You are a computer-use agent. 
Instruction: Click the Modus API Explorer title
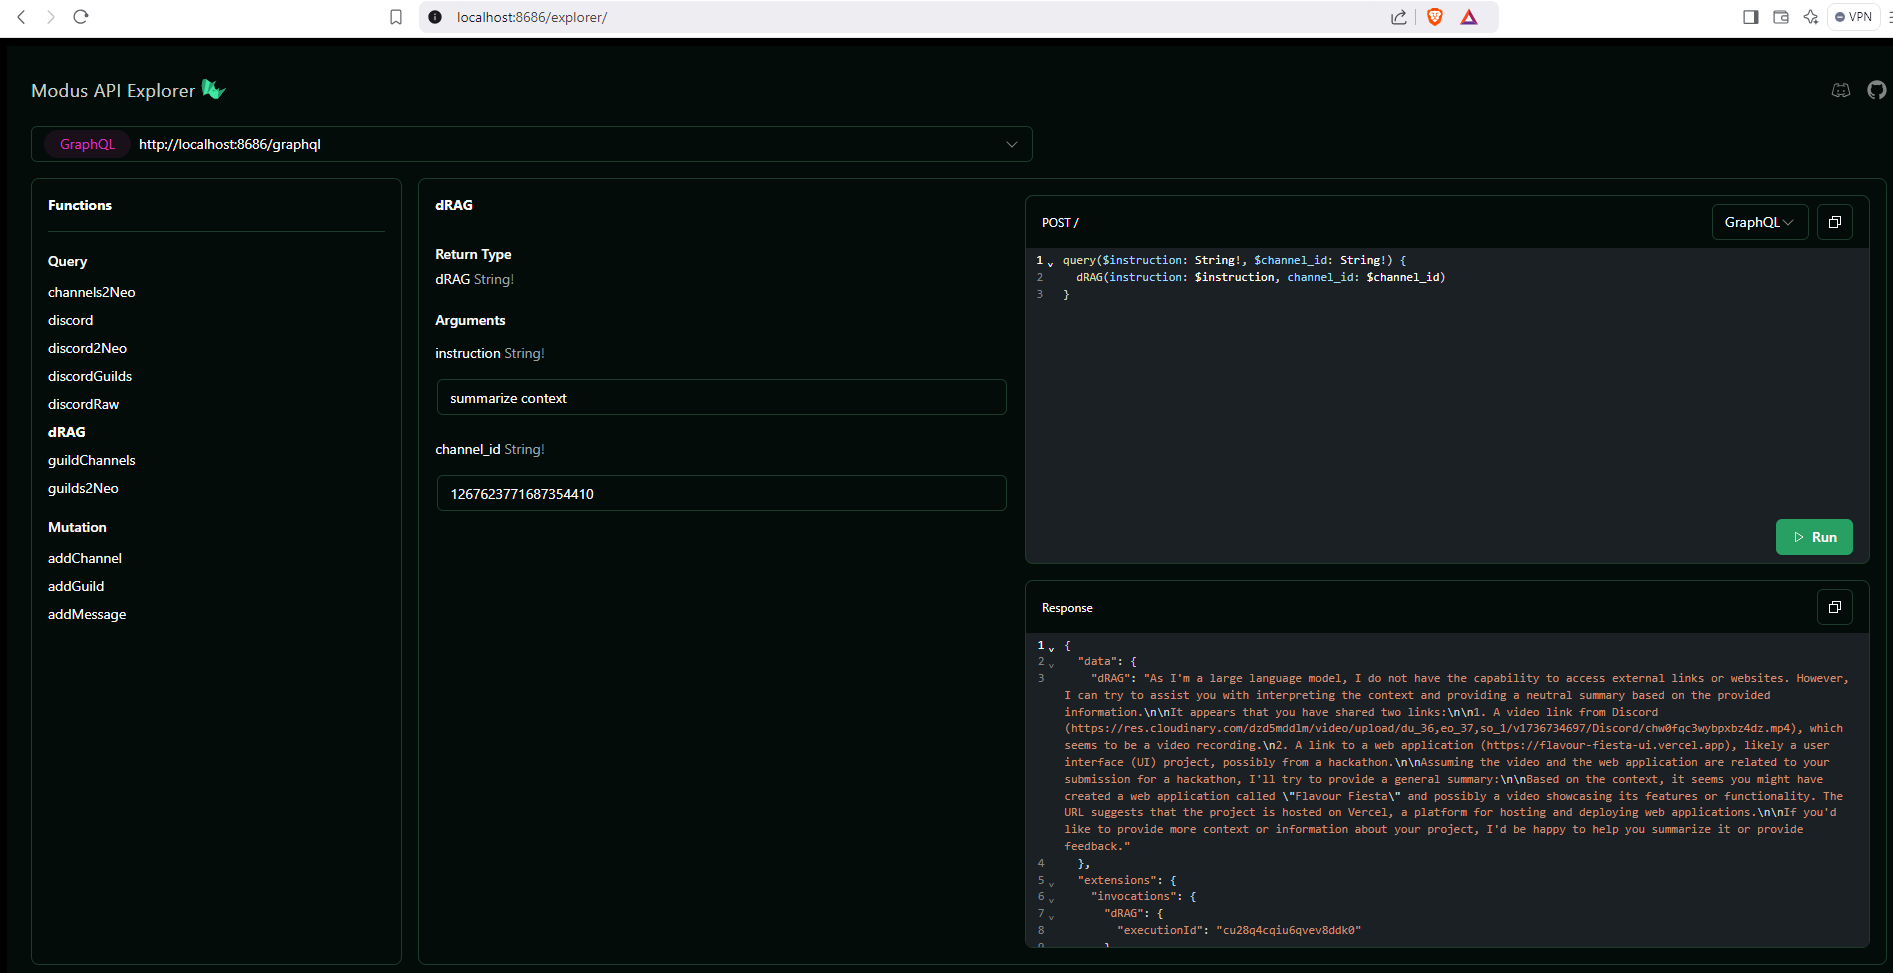point(113,90)
